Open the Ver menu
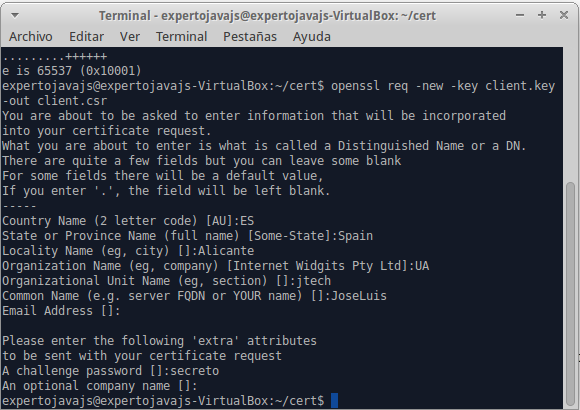This screenshot has width=580, height=410. (x=130, y=37)
